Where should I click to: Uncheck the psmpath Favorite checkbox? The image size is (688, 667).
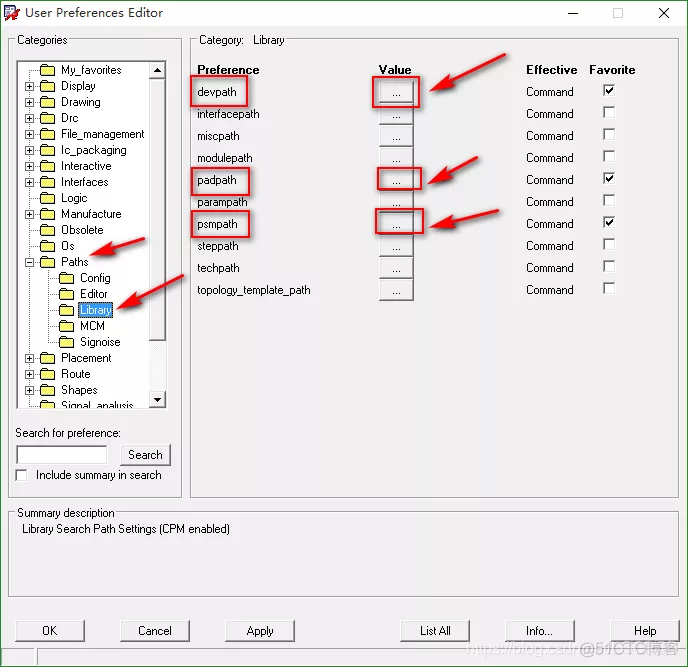point(609,222)
